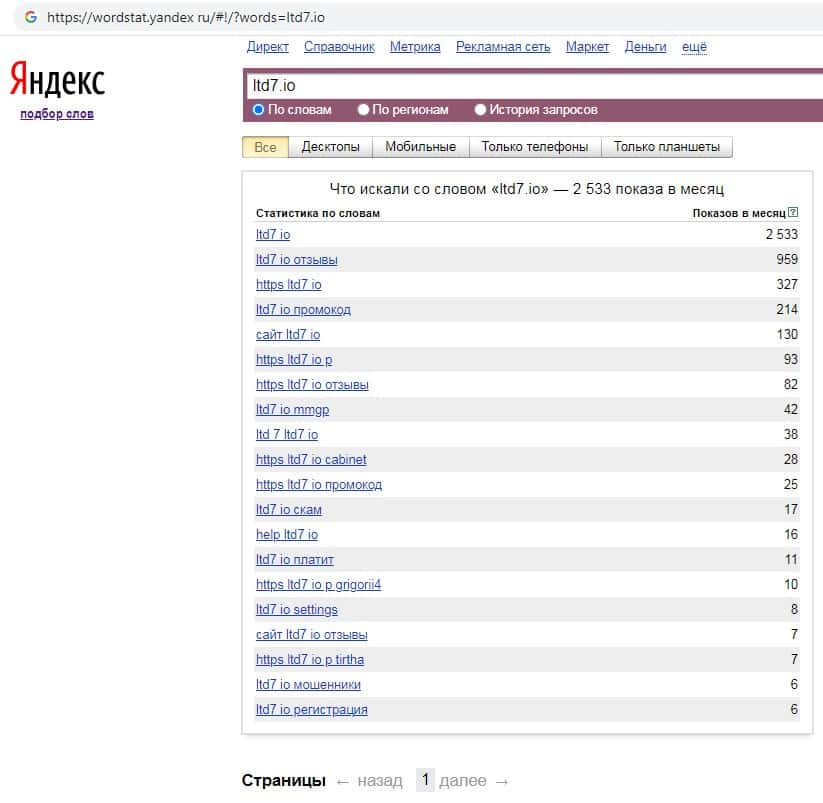Open the https ltd7 io p keyword link
The image size is (823, 803).
294,360
